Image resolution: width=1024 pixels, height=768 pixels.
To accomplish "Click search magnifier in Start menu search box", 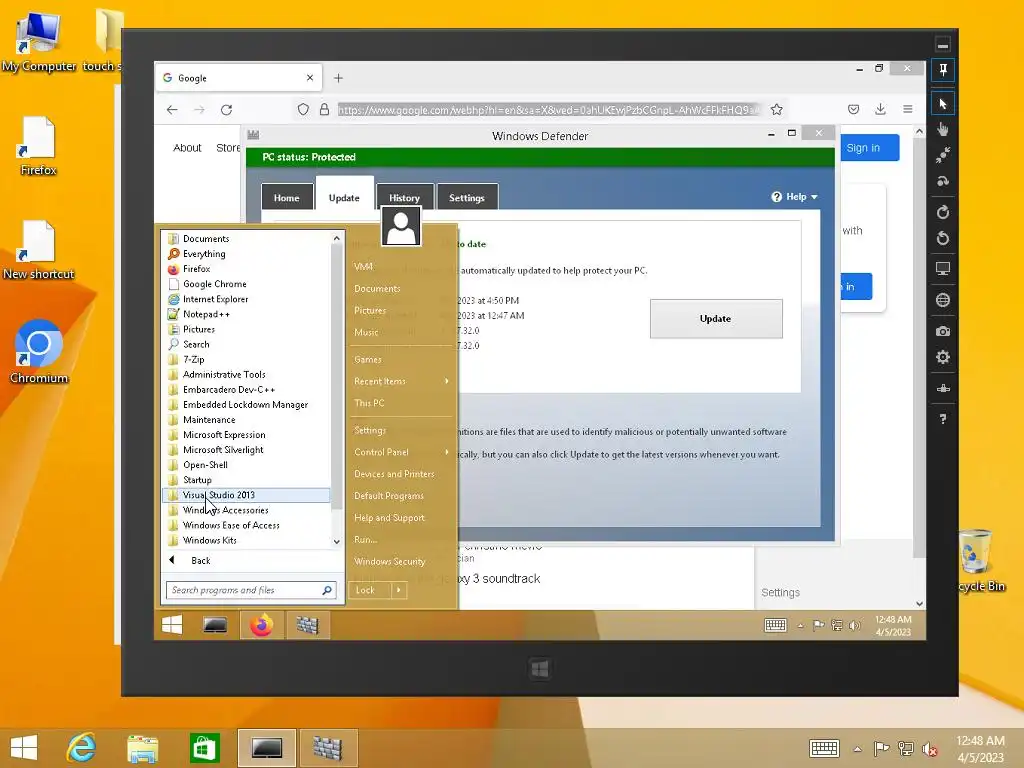I will click(x=327, y=590).
